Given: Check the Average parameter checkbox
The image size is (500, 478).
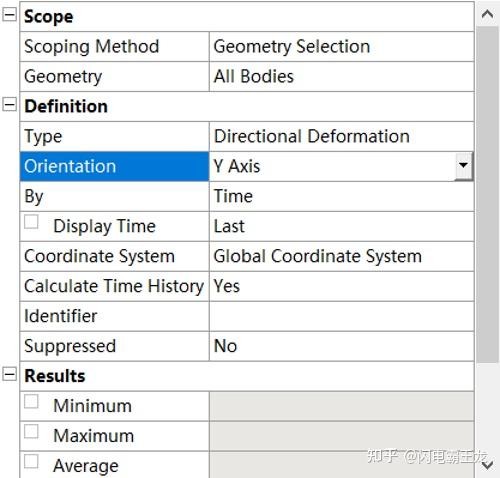Looking at the screenshot, I should [x=31, y=461].
